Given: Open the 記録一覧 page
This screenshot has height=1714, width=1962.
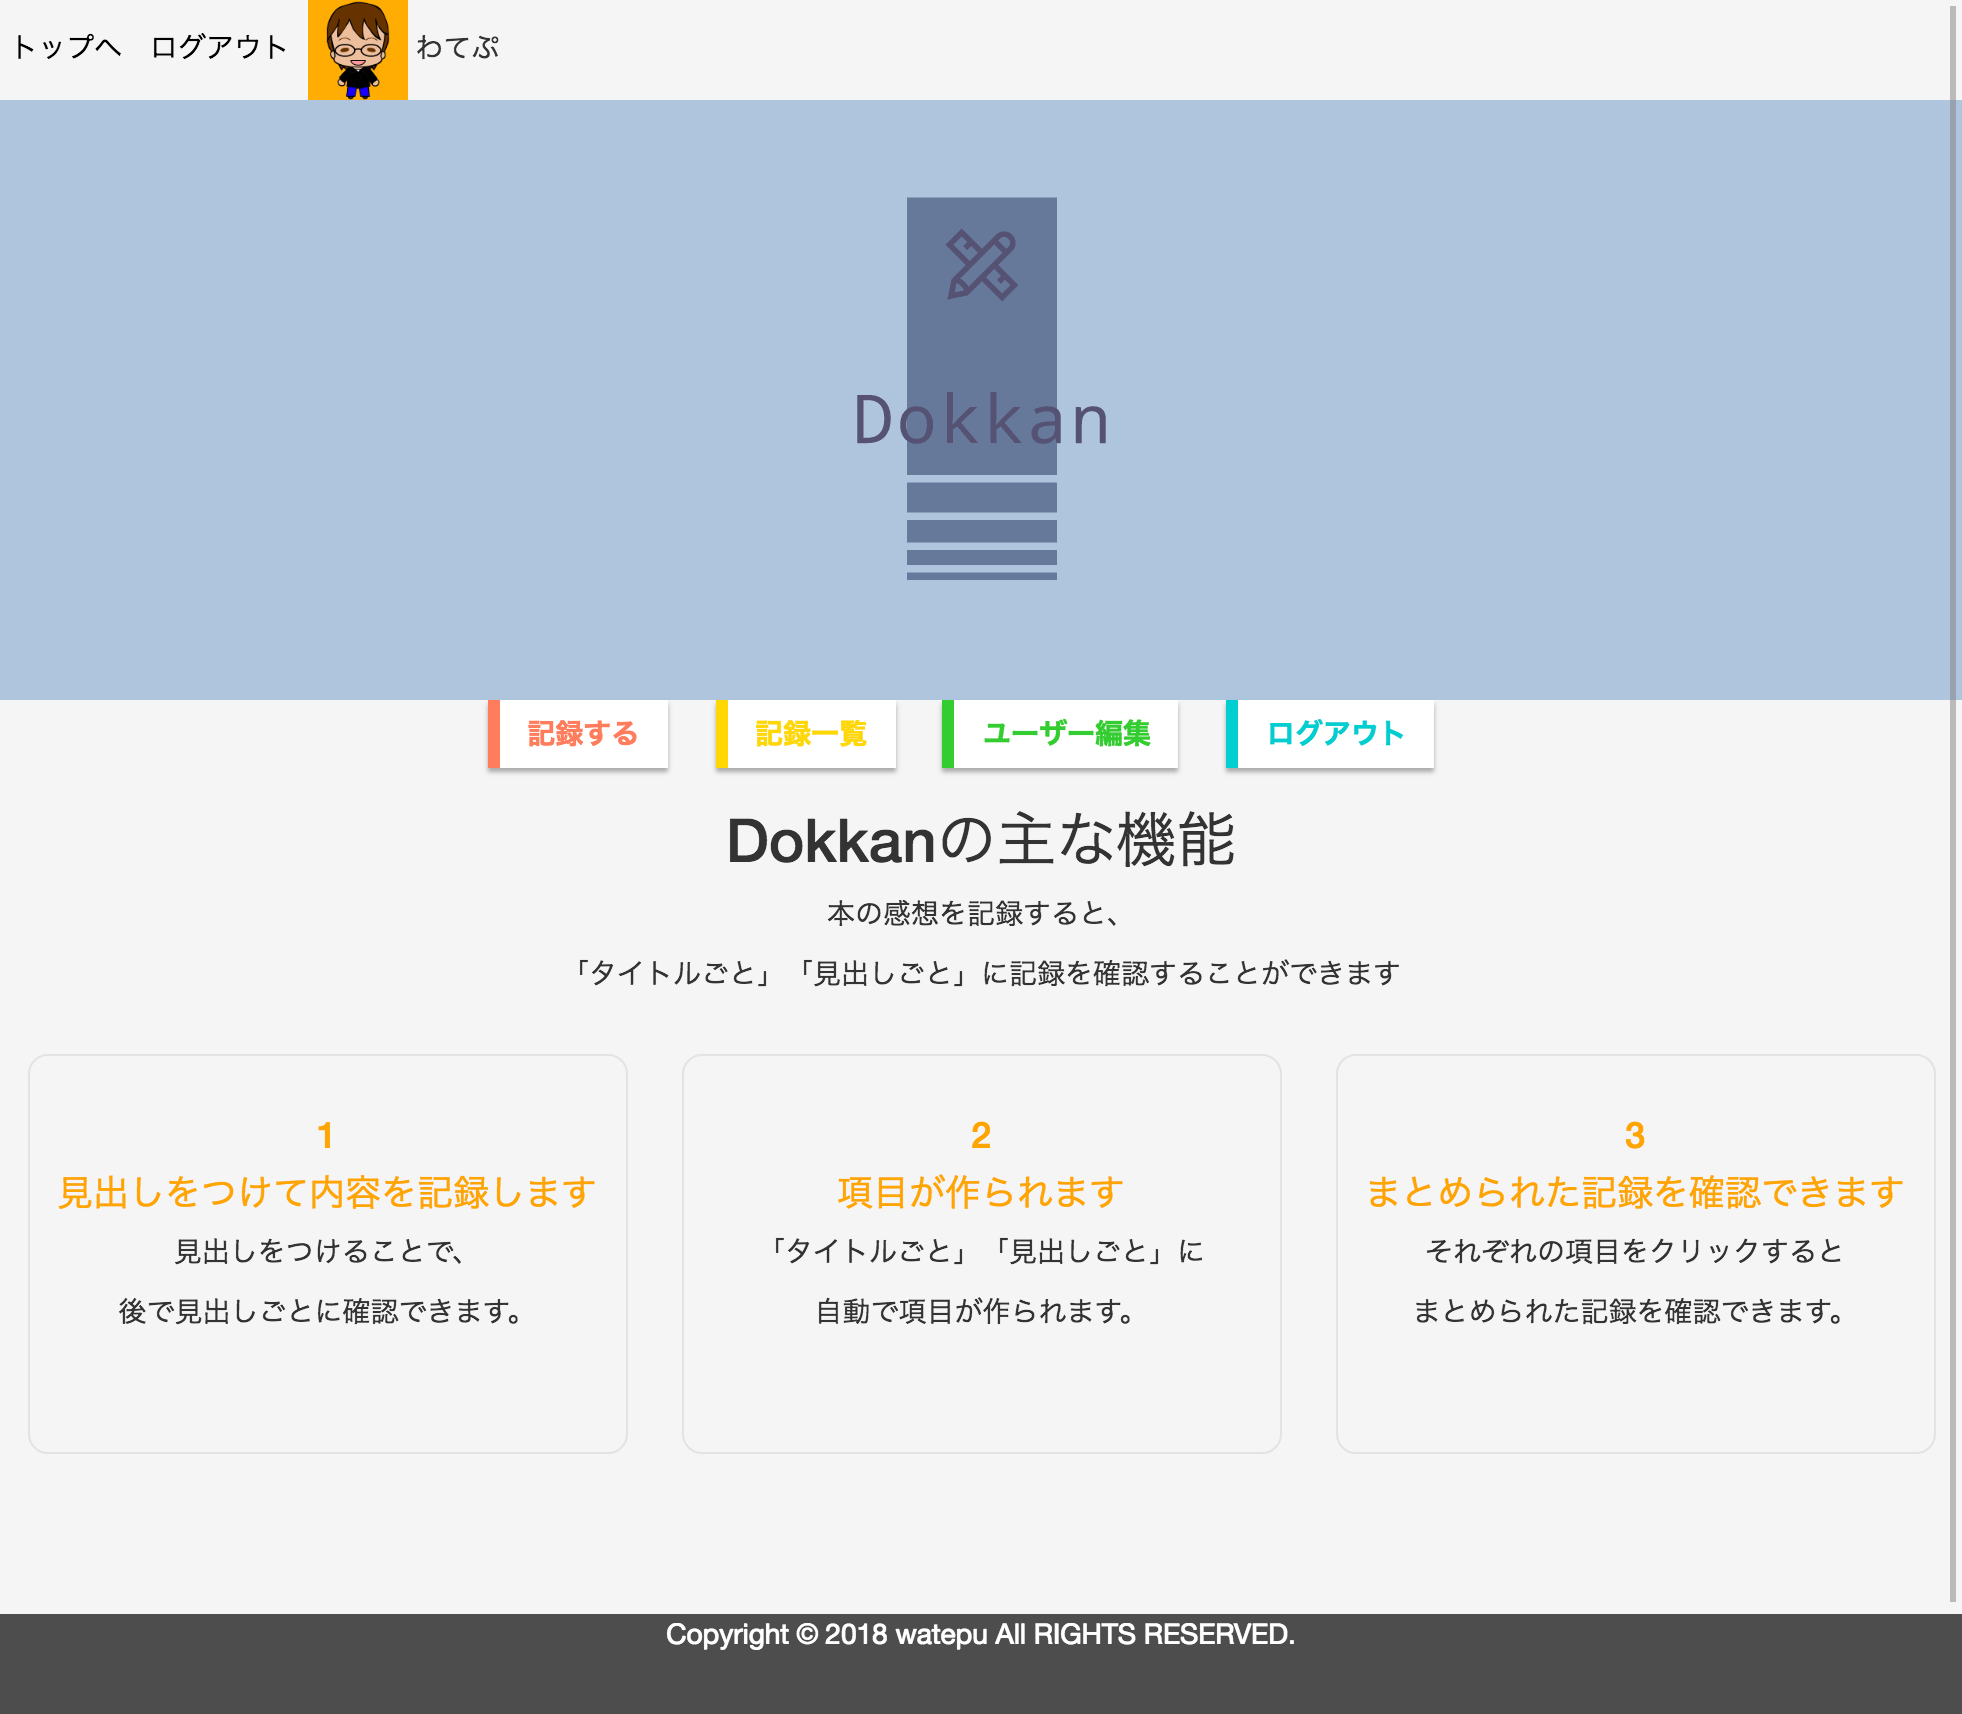Looking at the screenshot, I should pyautogui.click(x=810, y=733).
